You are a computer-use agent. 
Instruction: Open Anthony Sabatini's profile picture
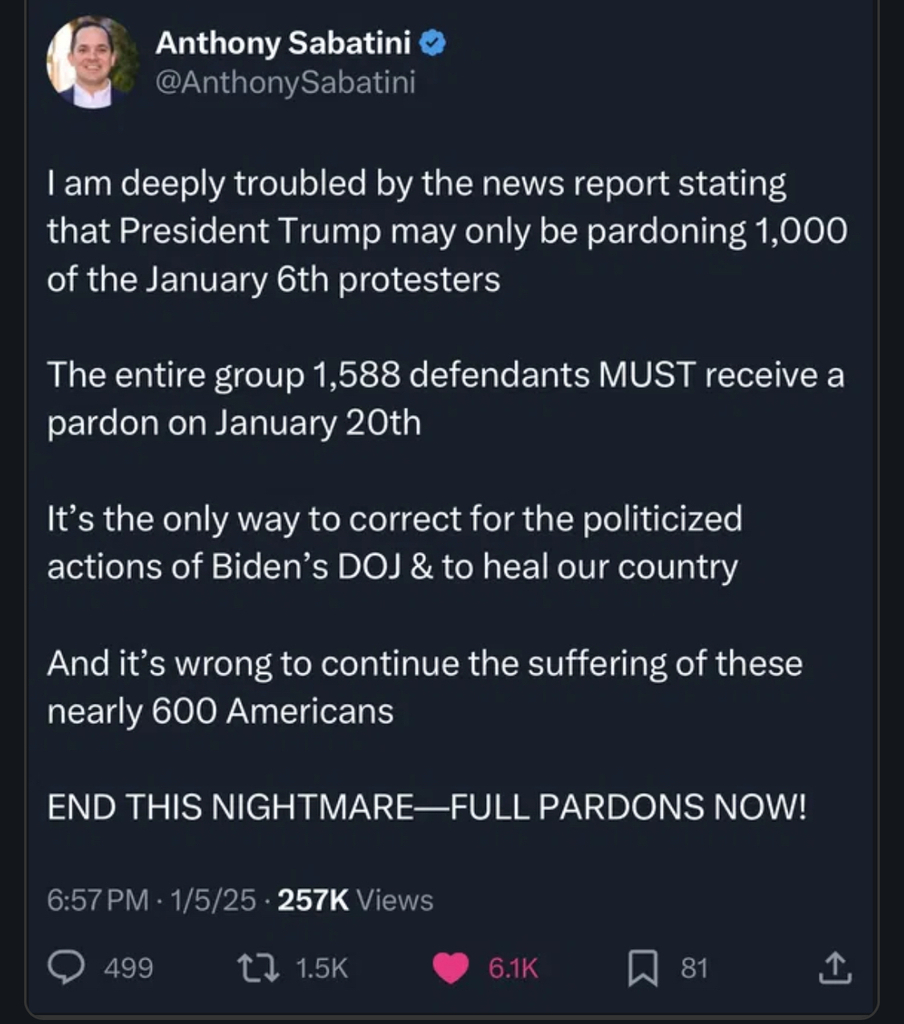click(x=92, y=62)
